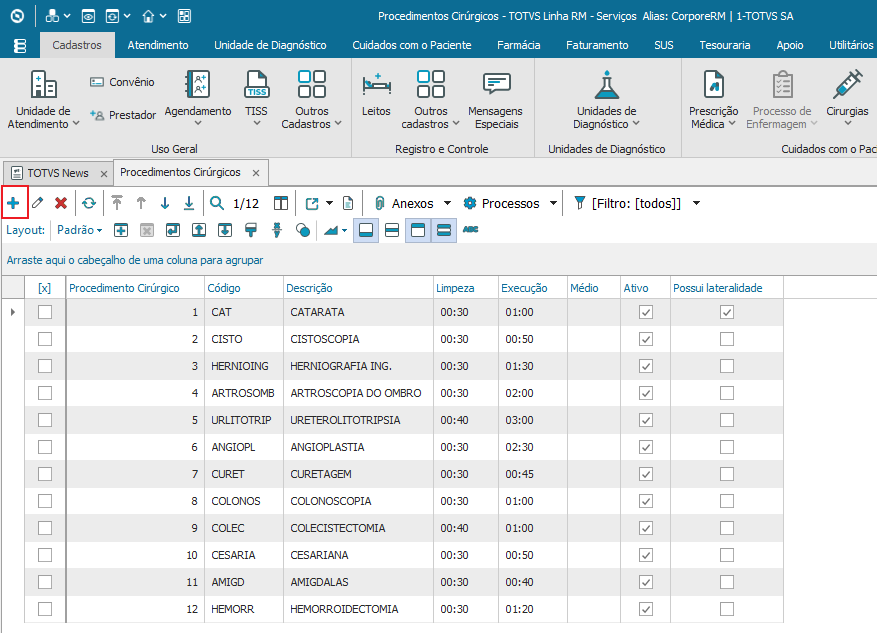Toggle the split rows view button
This screenshot has height=633, width=877.
pyautogui.click(x=392, y=230)
